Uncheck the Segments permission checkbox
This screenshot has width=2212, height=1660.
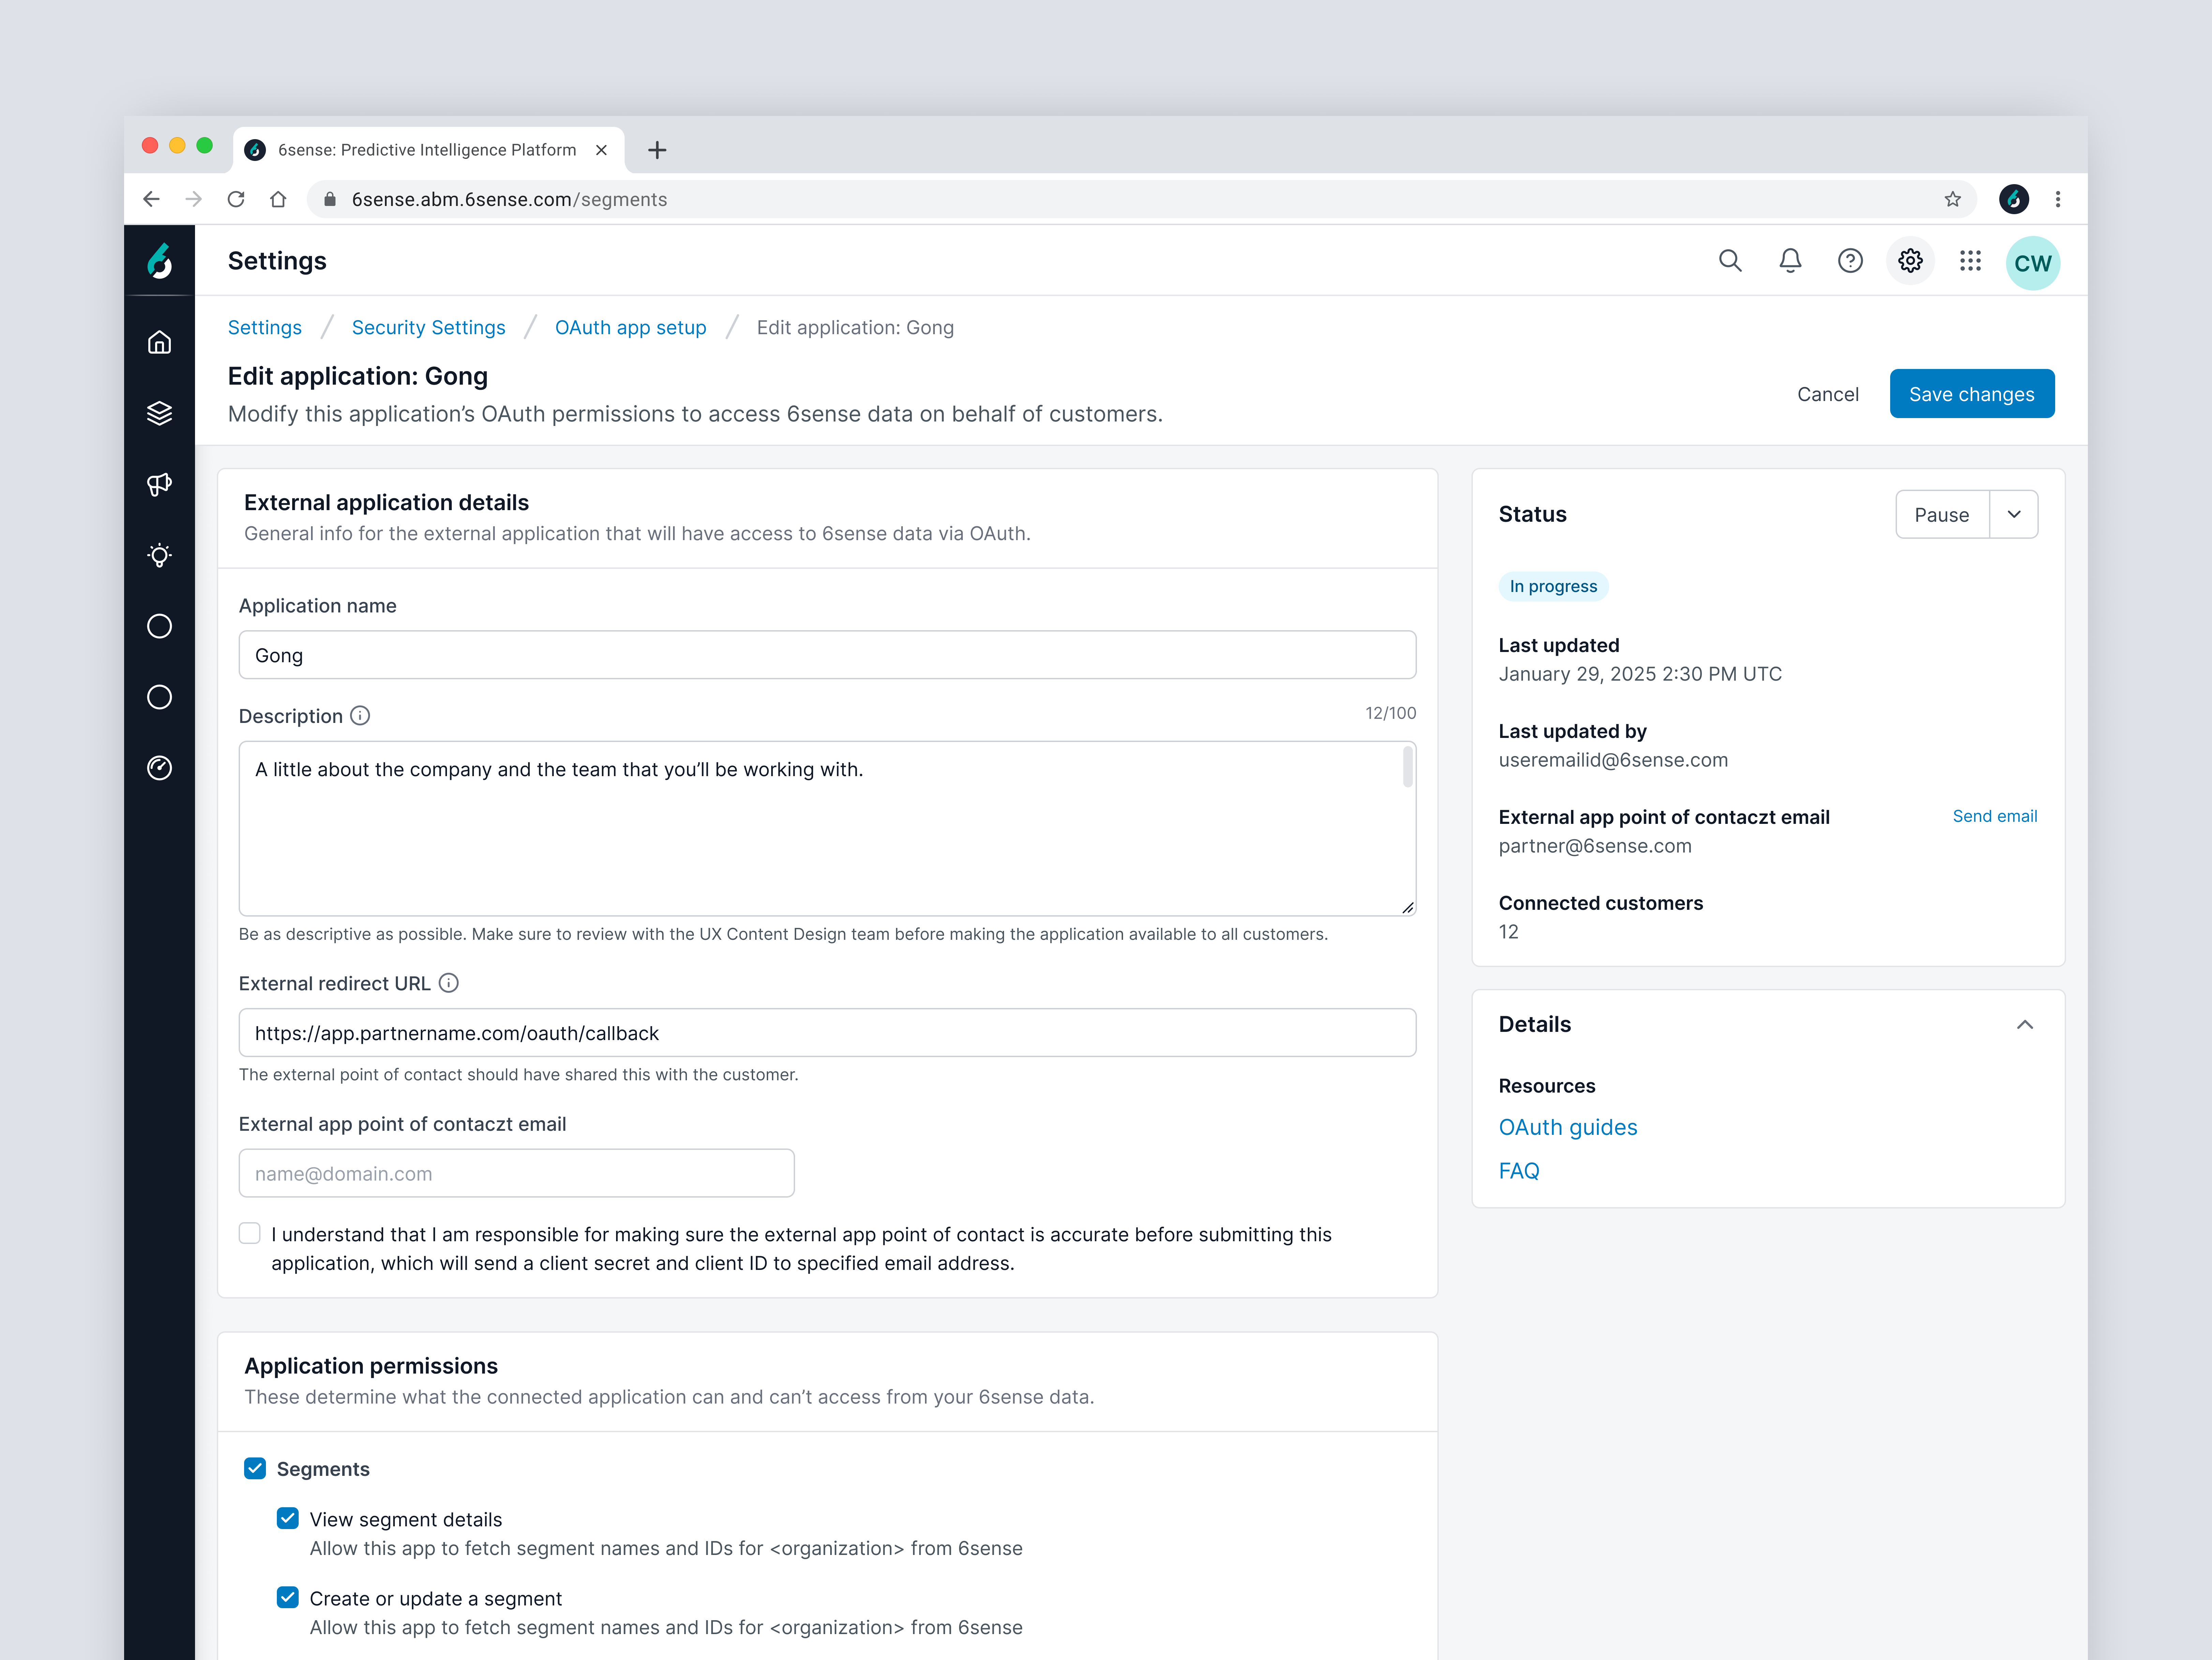coord(255,1468)
